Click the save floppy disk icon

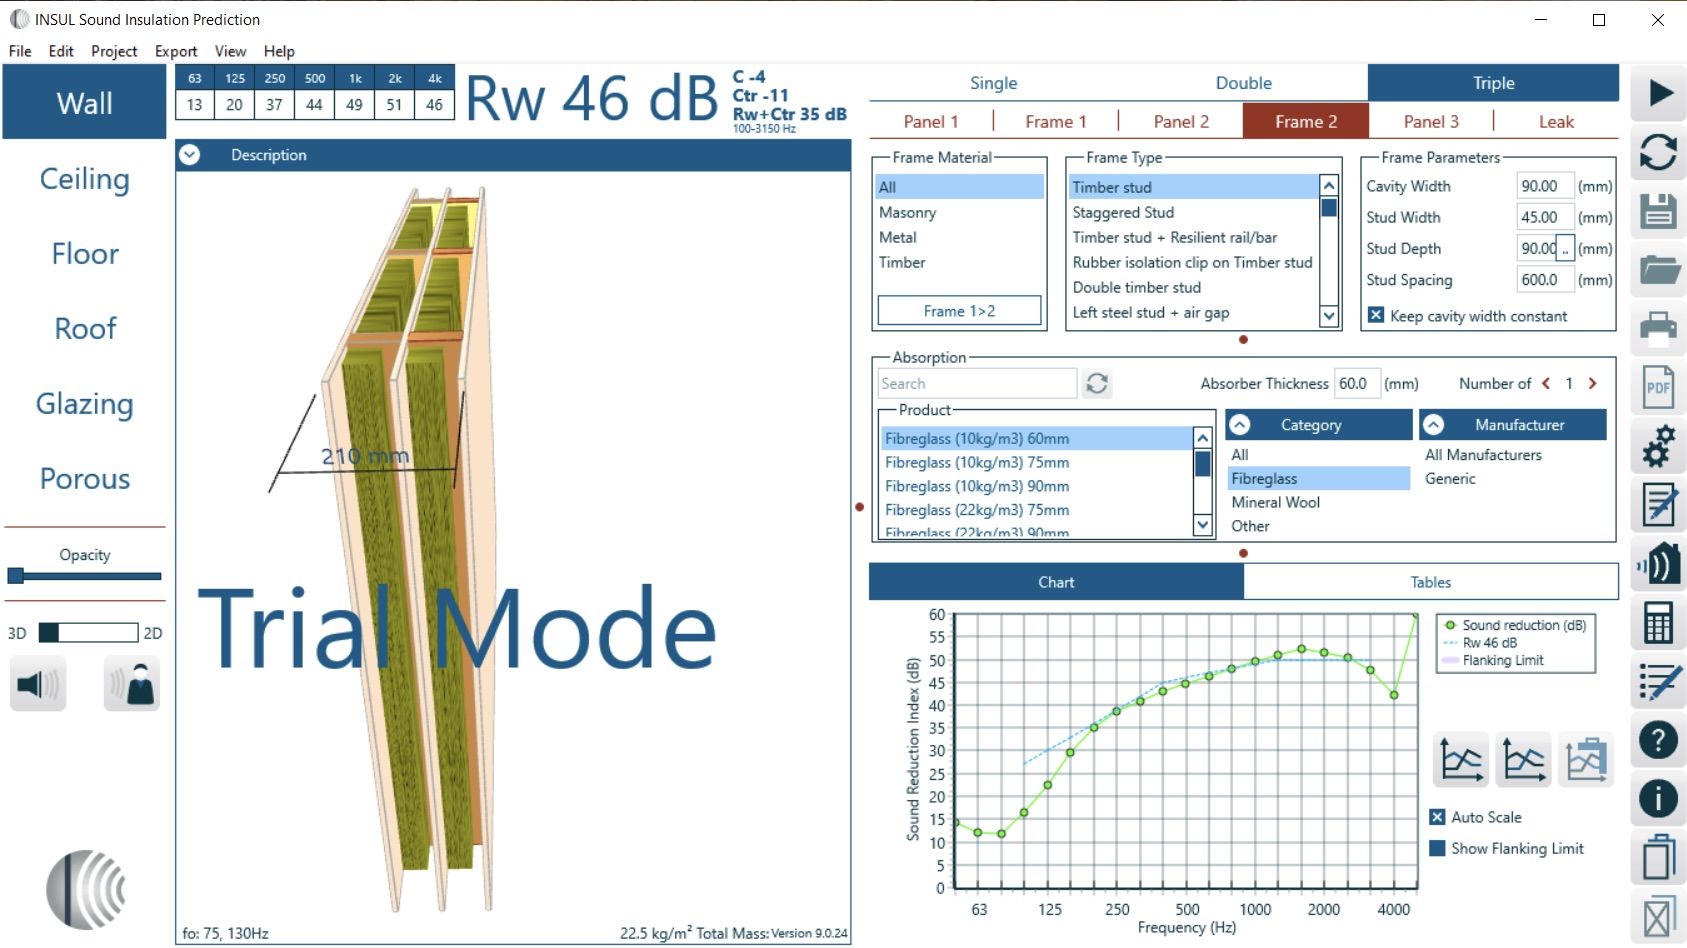1658,211
